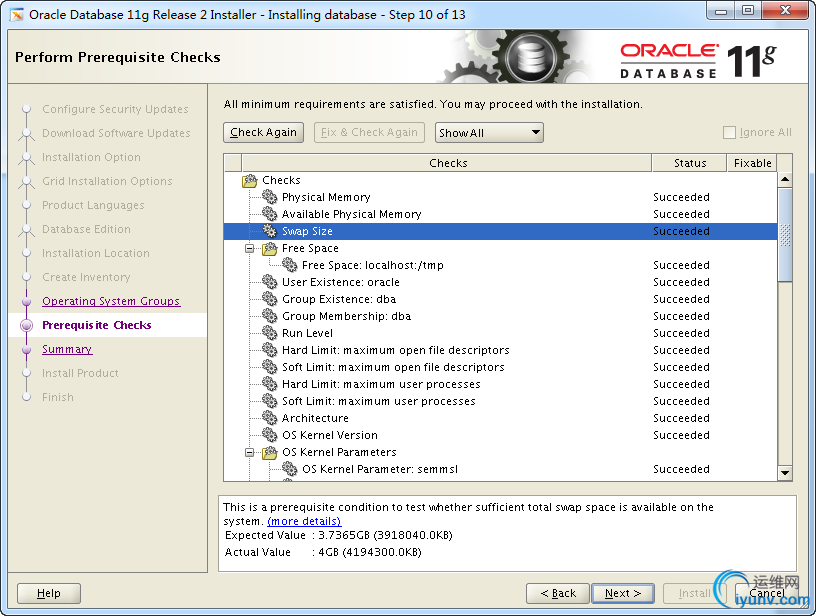Select the Physical Memory check row

501,197
